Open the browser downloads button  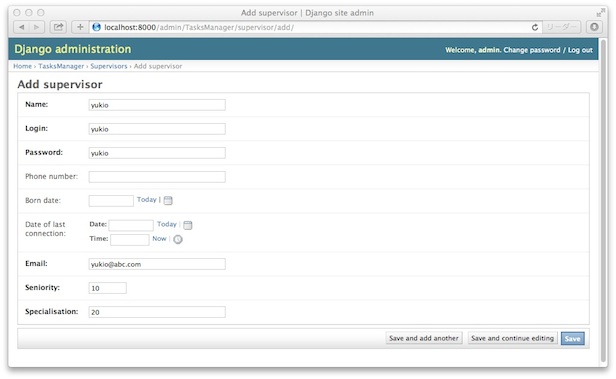pyautogui.click(x=594, y=27)
